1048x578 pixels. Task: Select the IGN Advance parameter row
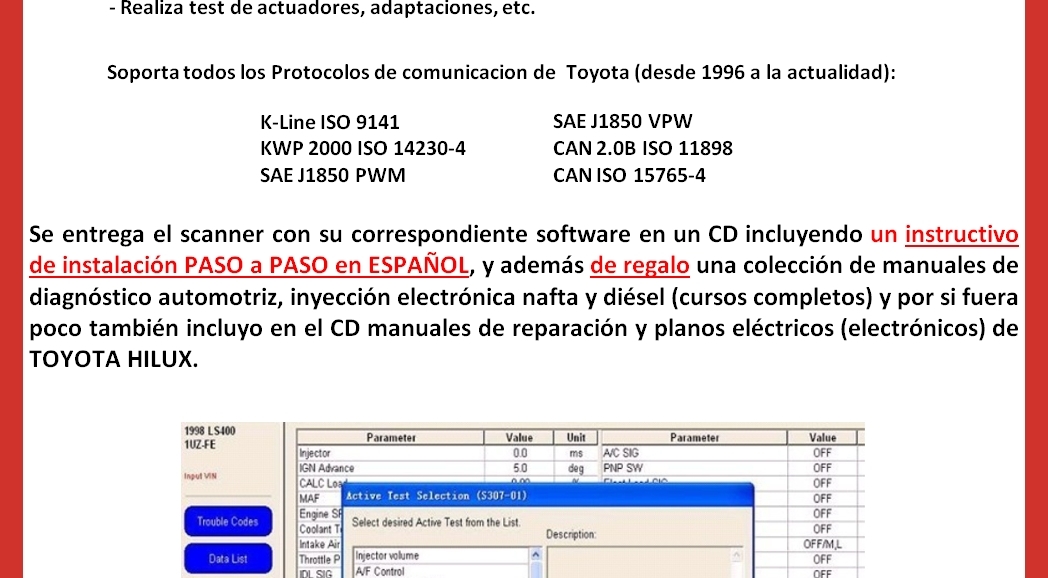pos(400,467)
